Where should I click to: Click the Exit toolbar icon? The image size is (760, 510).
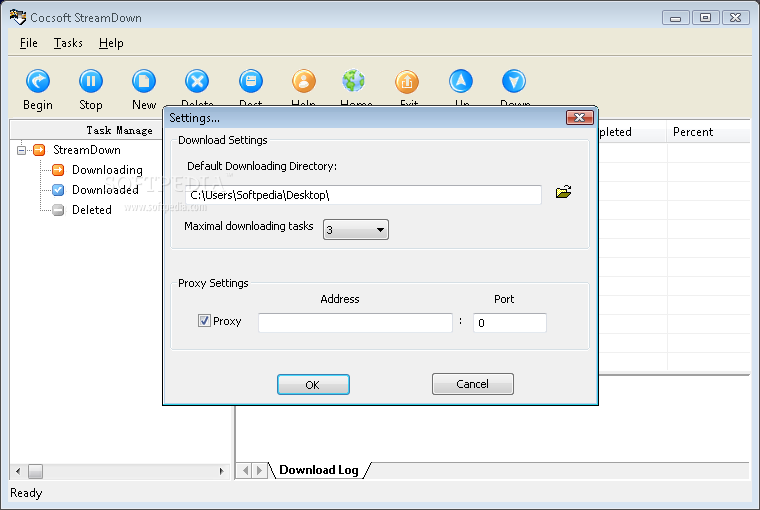(407, 81)
